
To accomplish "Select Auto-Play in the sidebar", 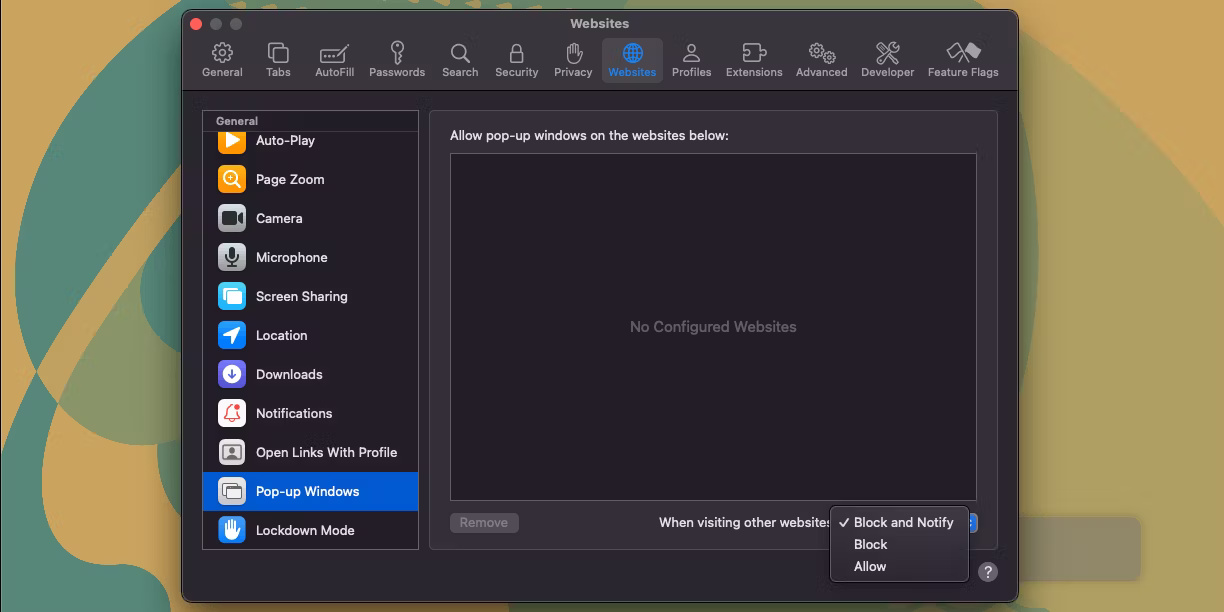I will point(283,140).
